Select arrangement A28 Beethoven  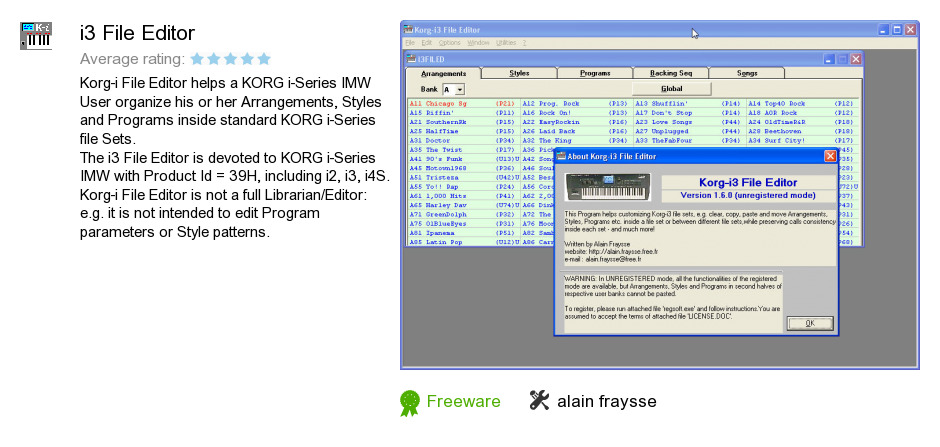tap(803, 131)
